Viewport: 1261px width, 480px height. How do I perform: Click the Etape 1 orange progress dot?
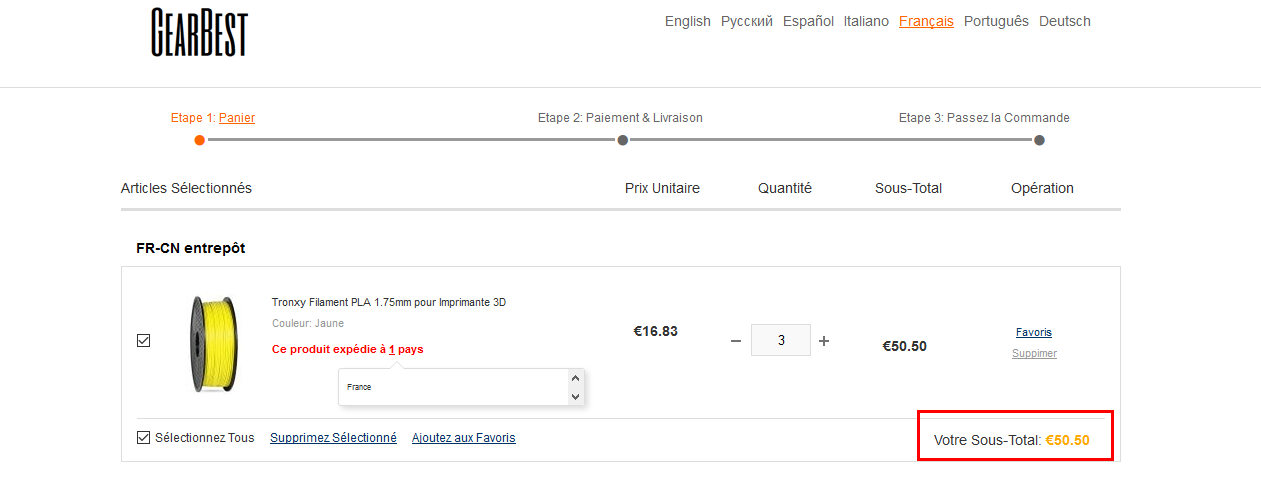pos(200,140)
